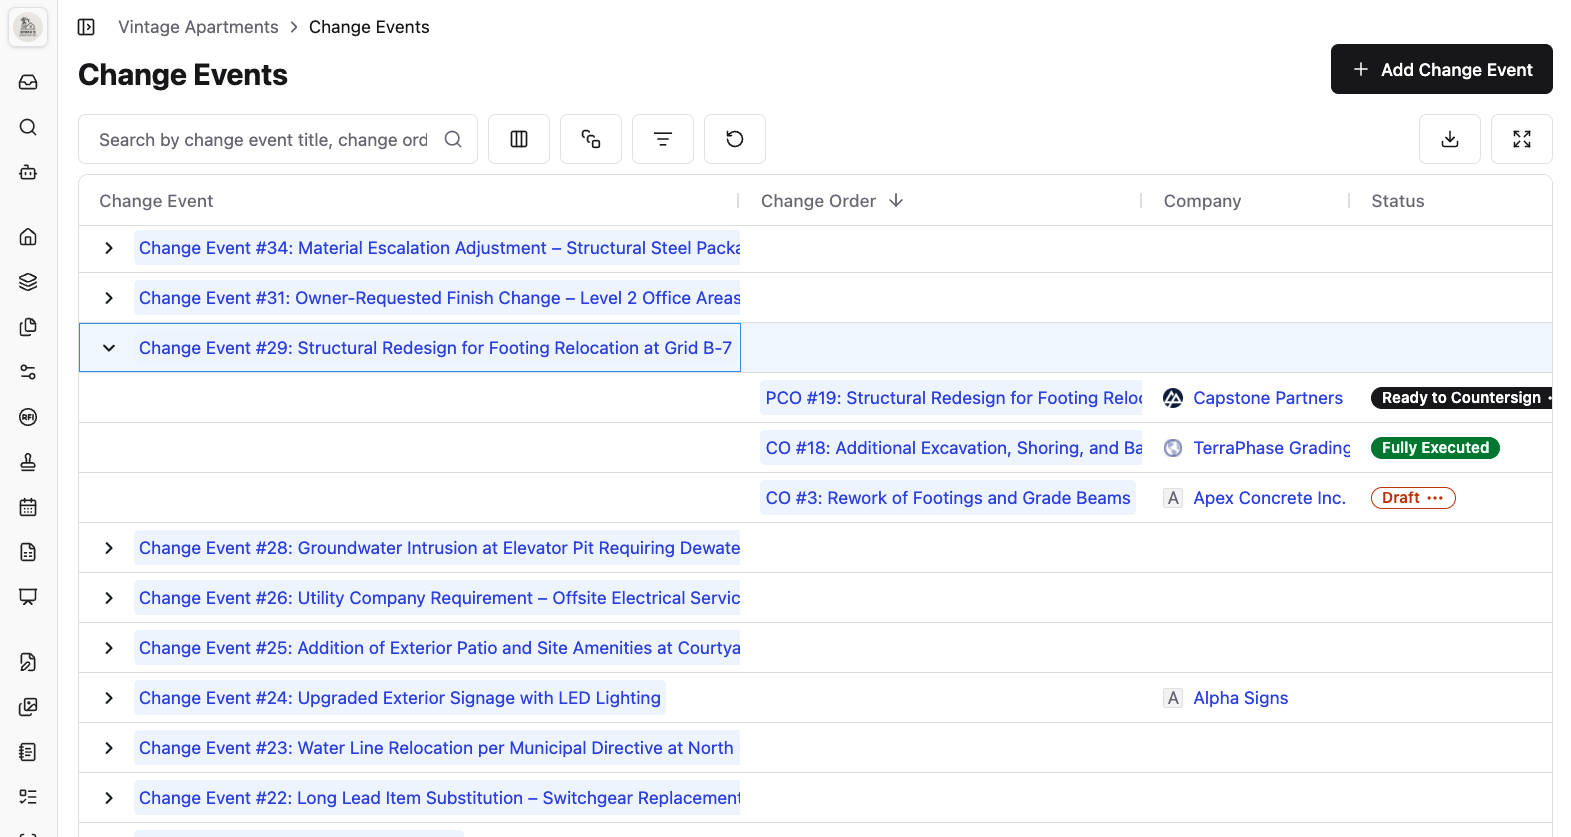The height and width of the screenshot is (837, 1571).
Task: Expand Change Event #25 row
Action: coord(109,648)
